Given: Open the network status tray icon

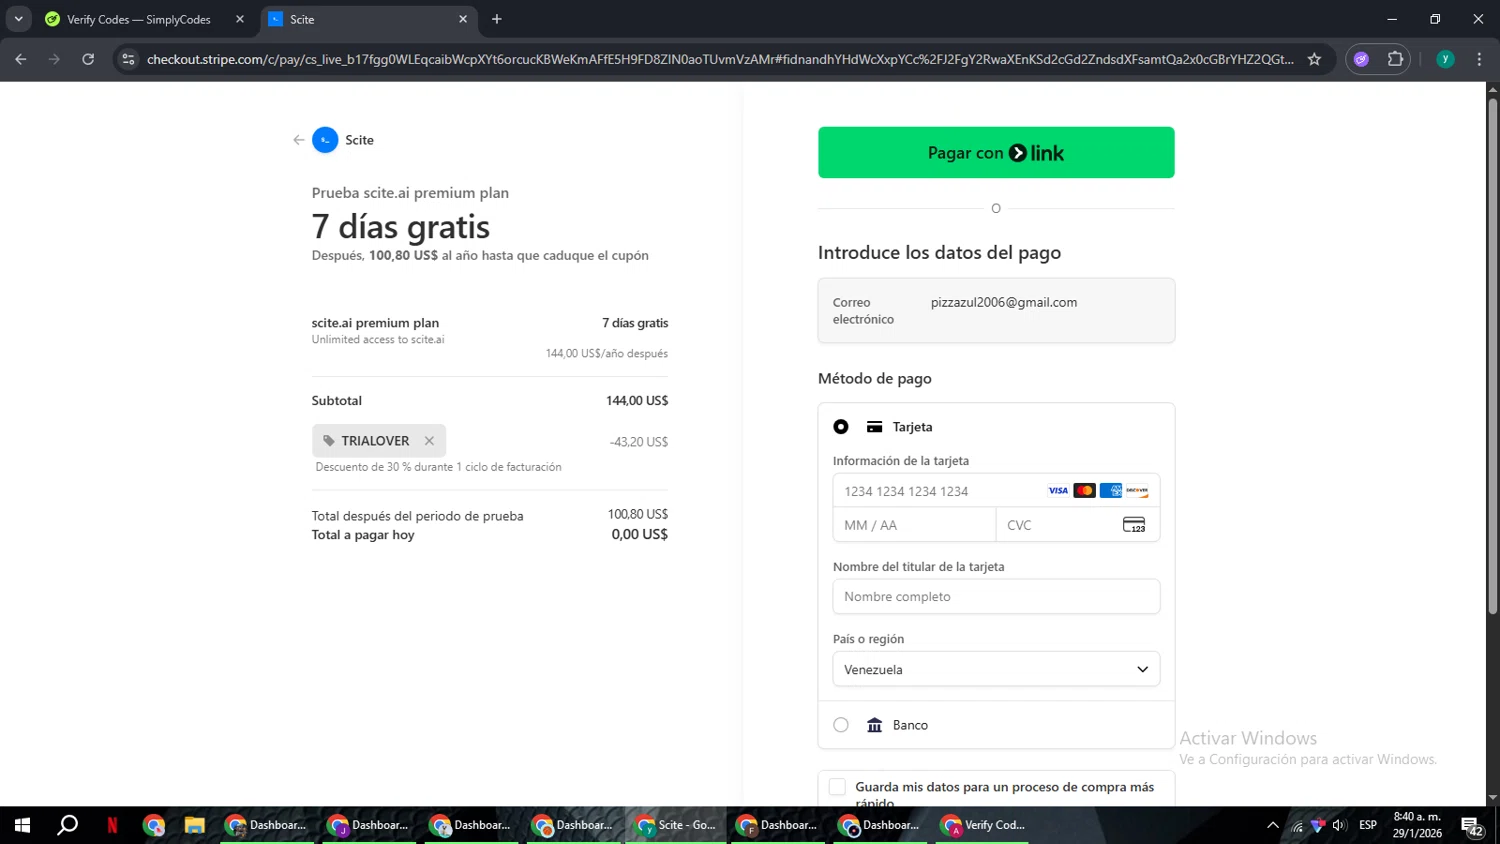Looking at the screenshot, I should point(1296,826).
